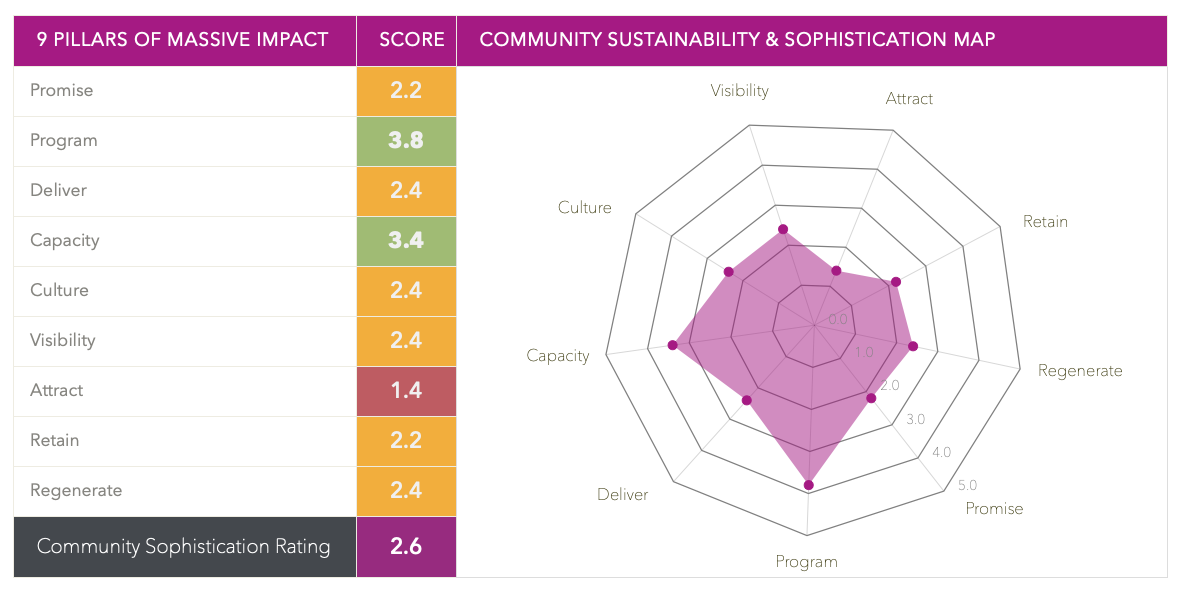This screenshot has height=596, width=1181.
Task: Click the Program data point on radar chart
Action: click(809, 485)
